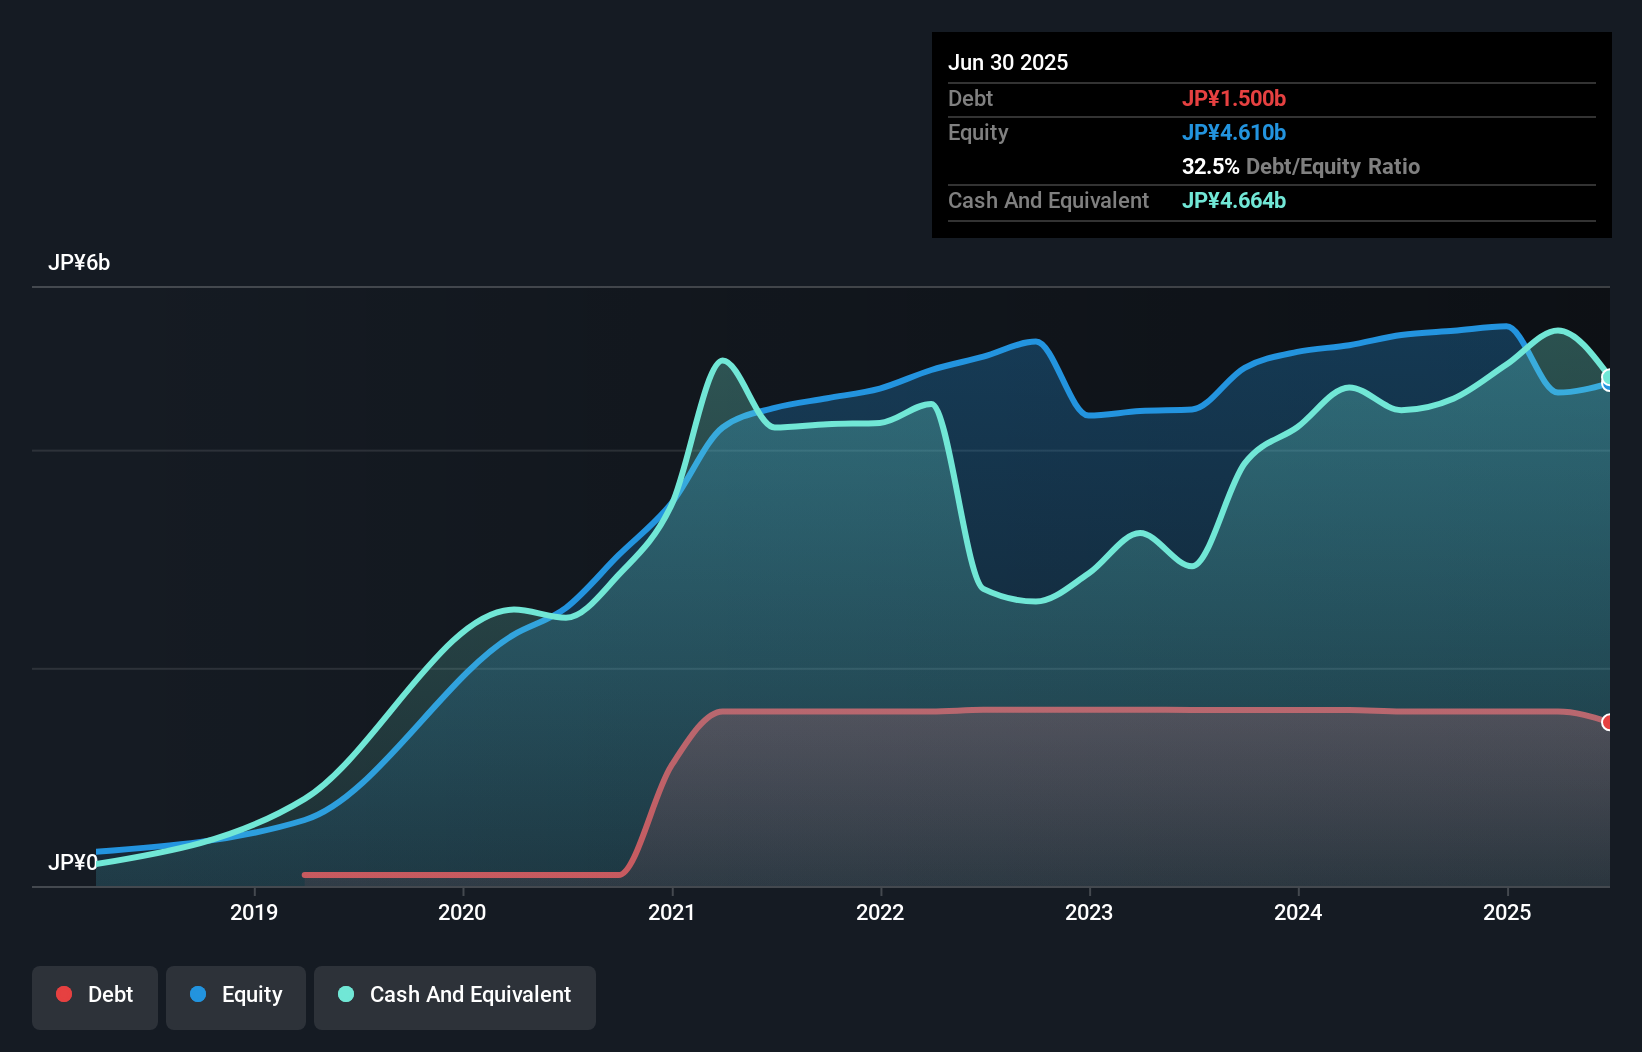The width and height of the screenshot is (1642, 1052).
Task: Expand the Debt row in the tooltip
Action: pos(970,98)
